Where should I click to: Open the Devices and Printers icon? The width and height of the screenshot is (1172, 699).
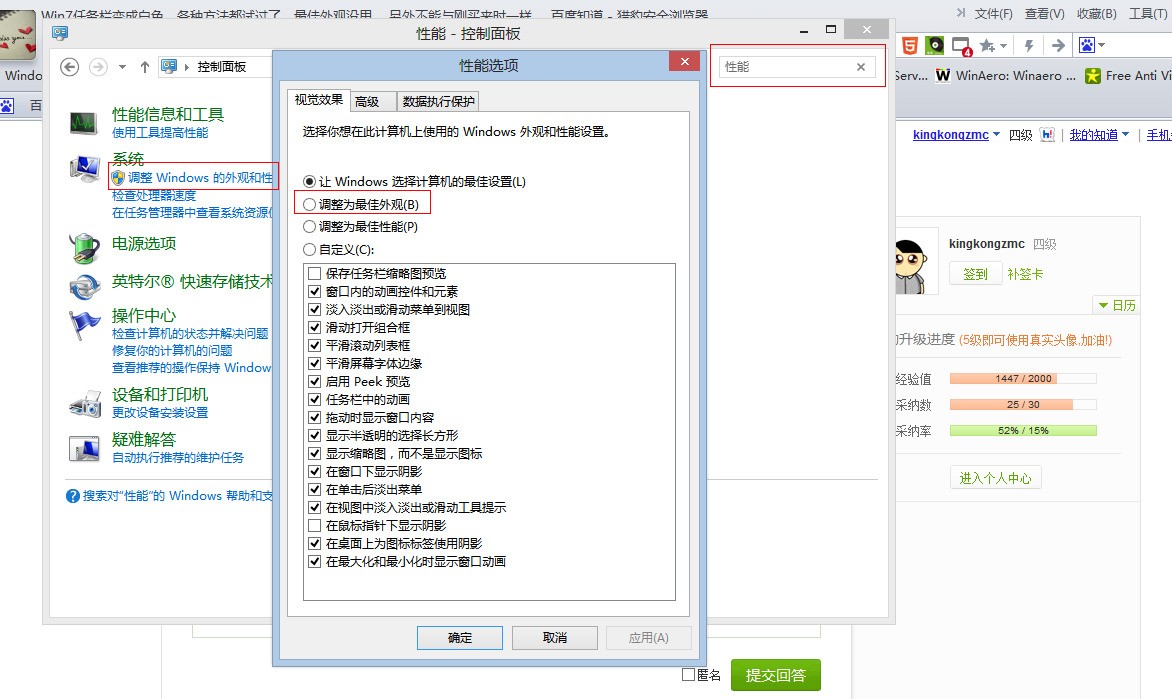[x=84, y=404]
